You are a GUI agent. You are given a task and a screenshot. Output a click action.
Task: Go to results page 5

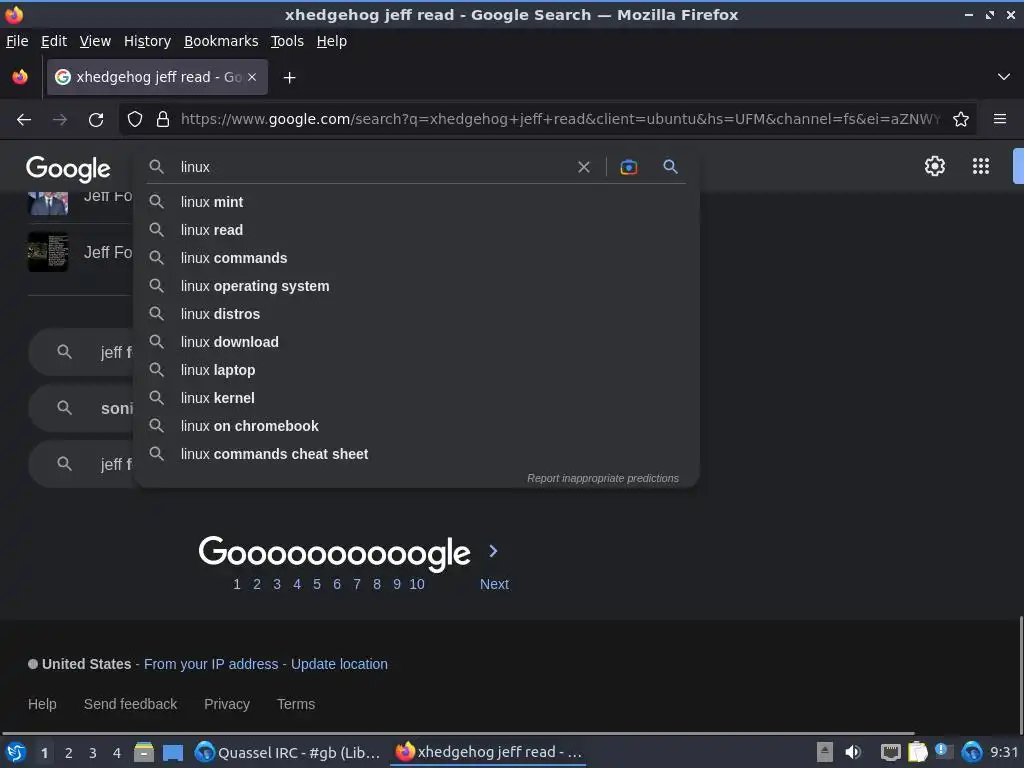(x=317, y=584)
